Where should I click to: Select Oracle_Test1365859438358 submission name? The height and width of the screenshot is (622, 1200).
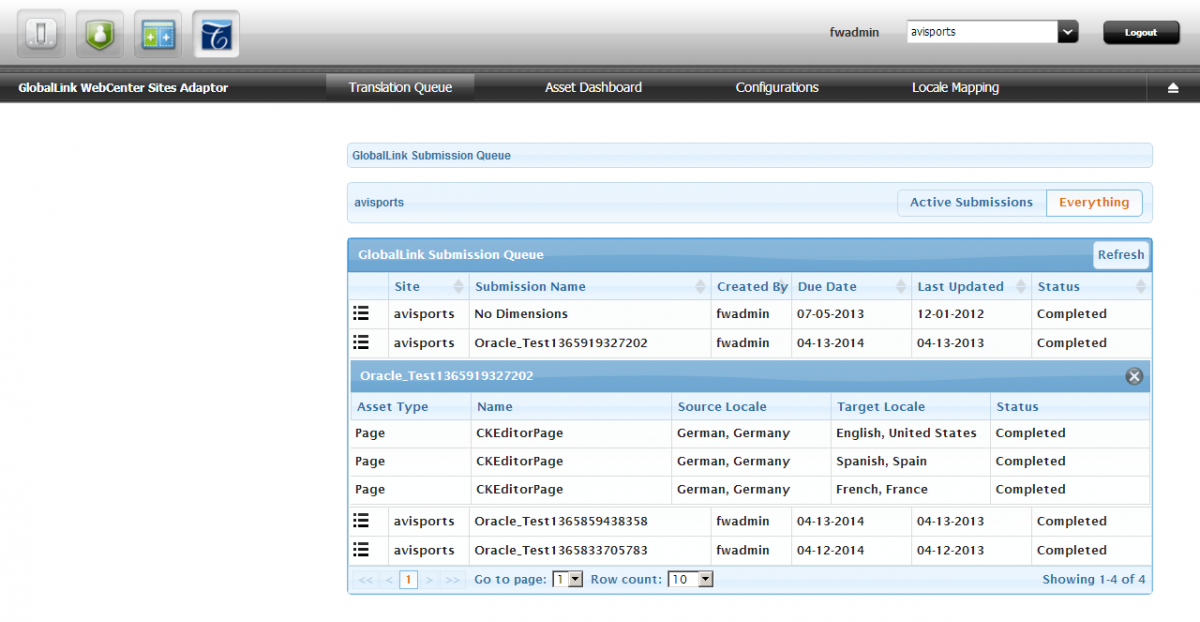tap(561, 521)
